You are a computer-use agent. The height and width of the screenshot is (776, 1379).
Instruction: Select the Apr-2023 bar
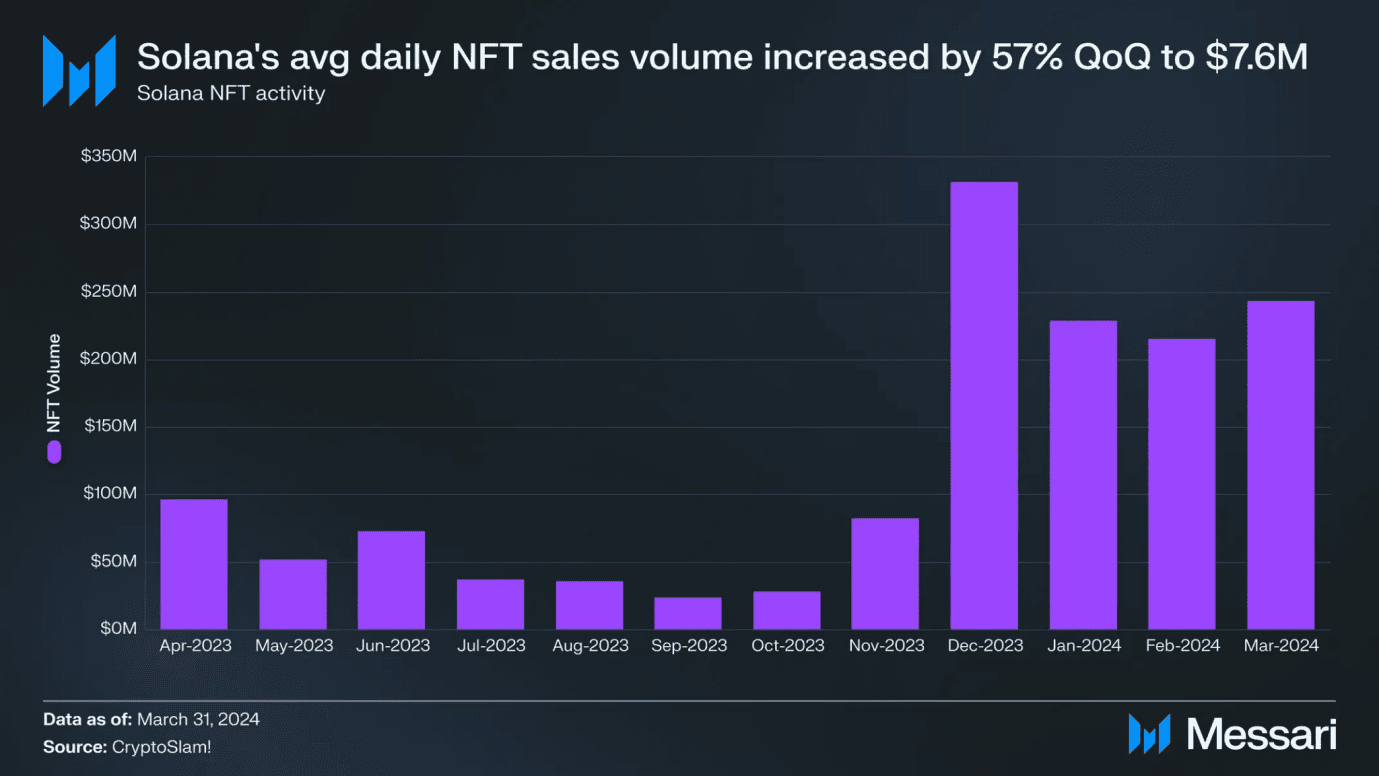pyautogui.click(x=194, y=564)
